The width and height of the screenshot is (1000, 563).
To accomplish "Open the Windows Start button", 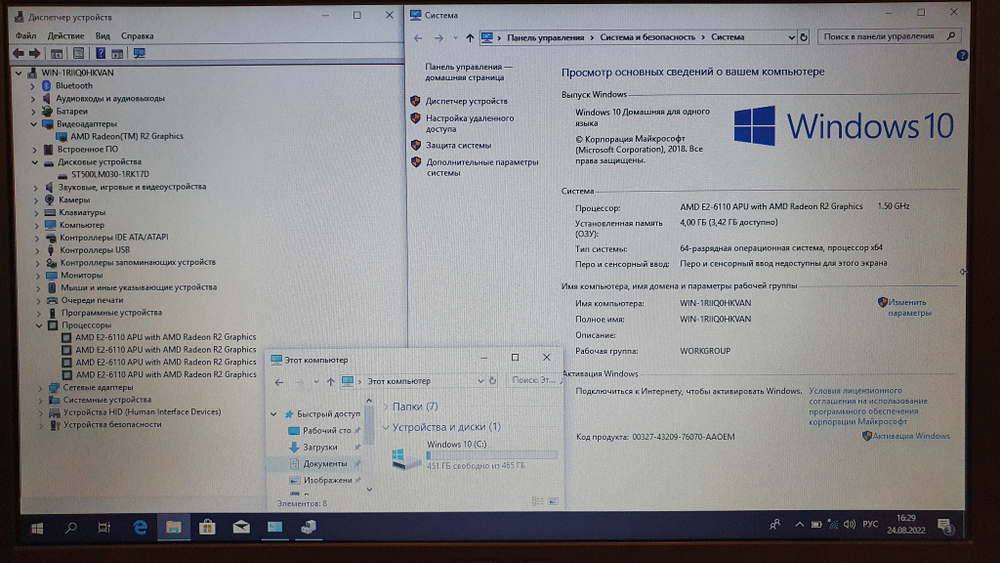I will 38,528.
